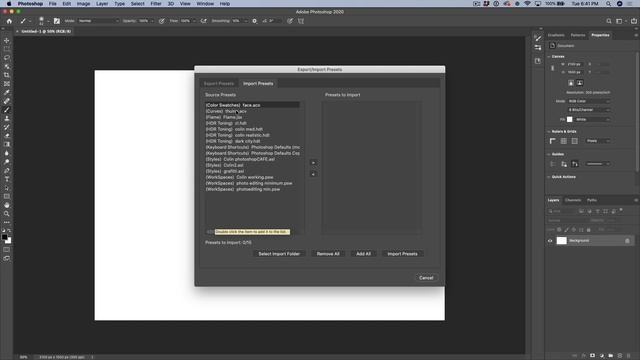
Task: Open the Apple menu
Action: (x=9, y=4)
